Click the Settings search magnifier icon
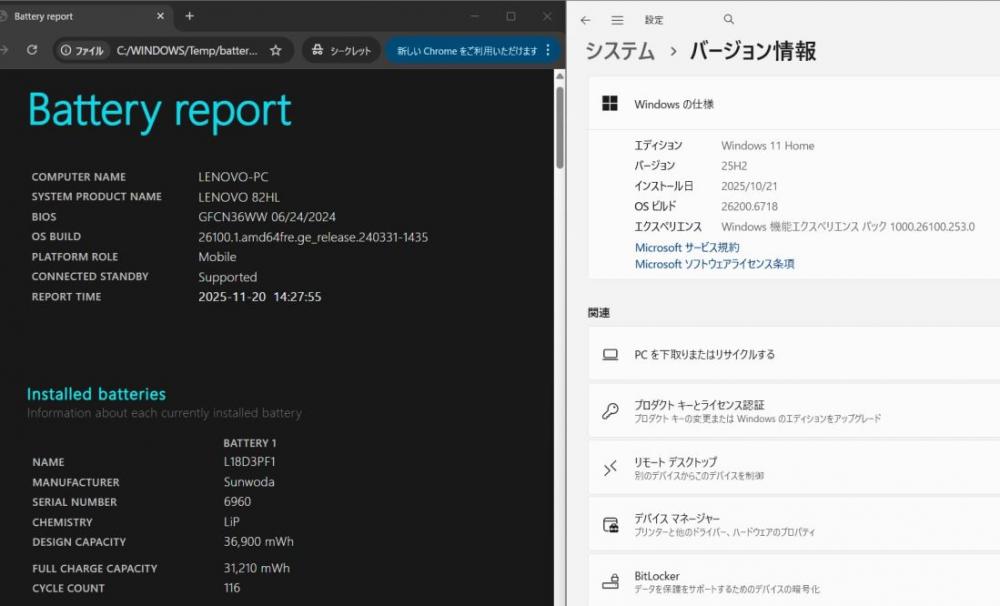The image size is (1000, 606). click(x=728, y=20)
